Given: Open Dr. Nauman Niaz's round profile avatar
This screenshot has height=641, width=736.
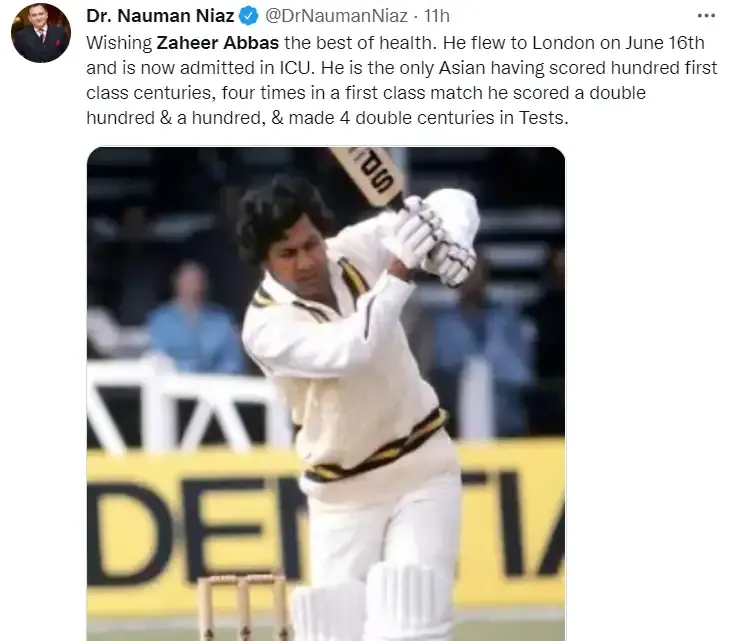Looking at the screenshot, I should tap(41, 33).
